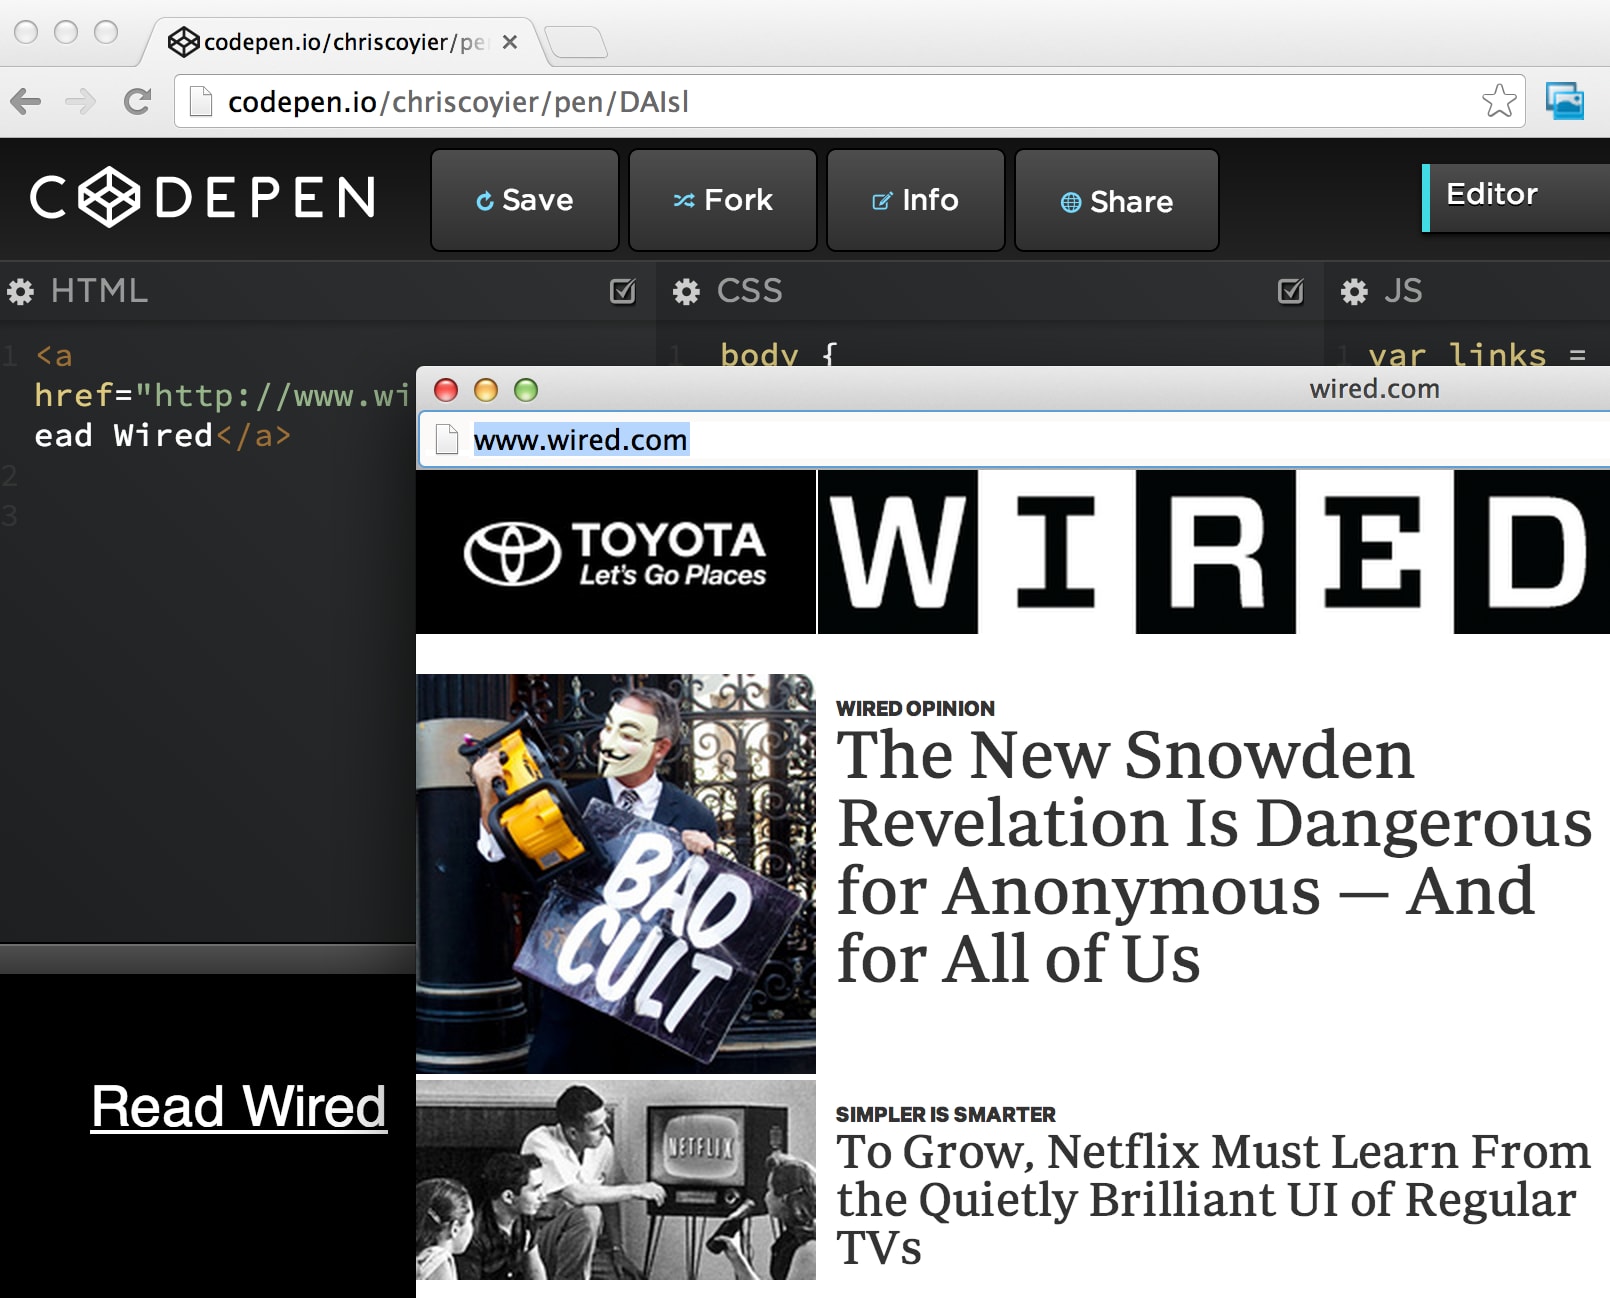This screenshot has height=1298, width=1610.
Task: Click the SIMPLER IS SMARTER label
Action: point(945,1114)
